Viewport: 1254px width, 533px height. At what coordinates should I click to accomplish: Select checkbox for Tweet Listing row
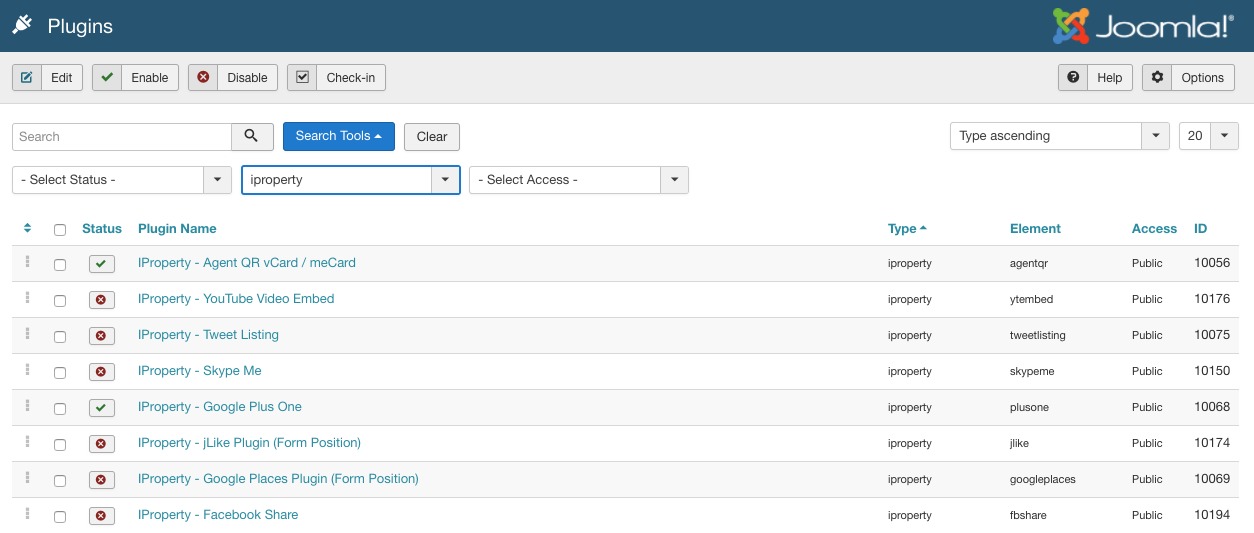[x=60, y=337]
